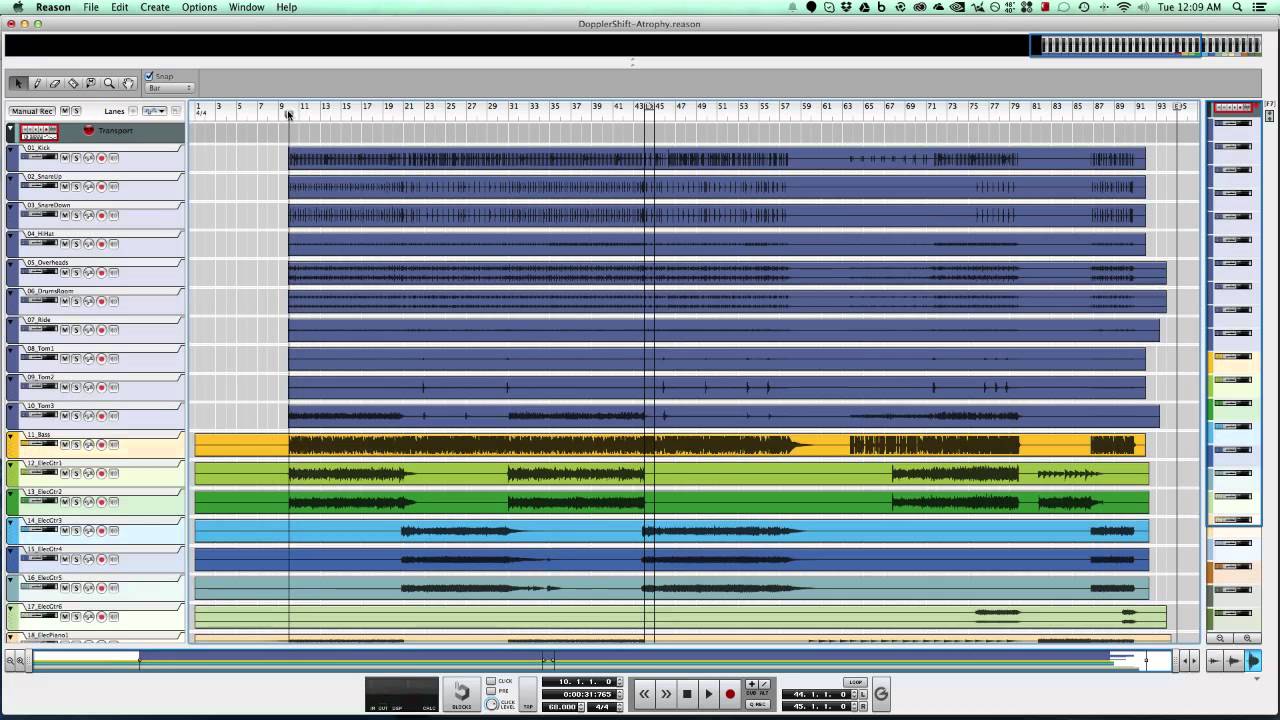Open the Options menu
The height and width of the screenshot is (720, 1280).
(199, 7)
